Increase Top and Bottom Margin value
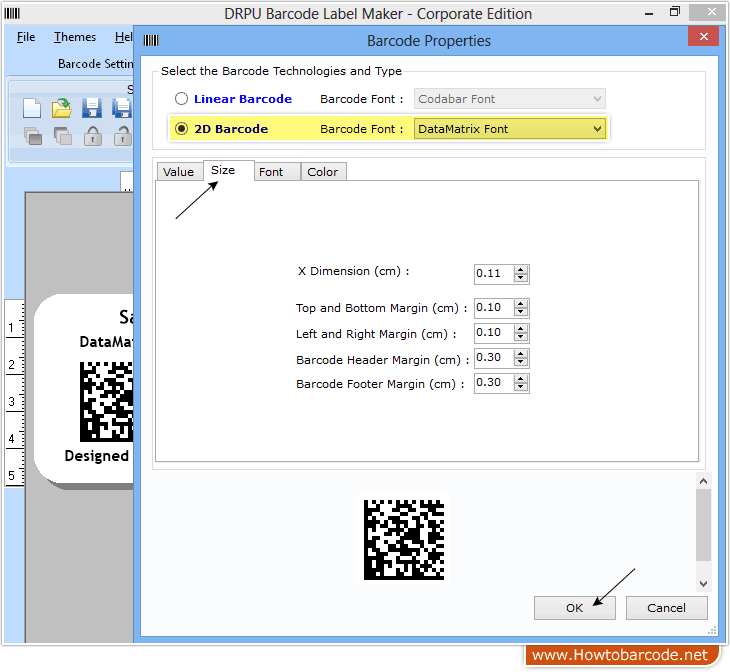The image size is (730, 672). 521,304
